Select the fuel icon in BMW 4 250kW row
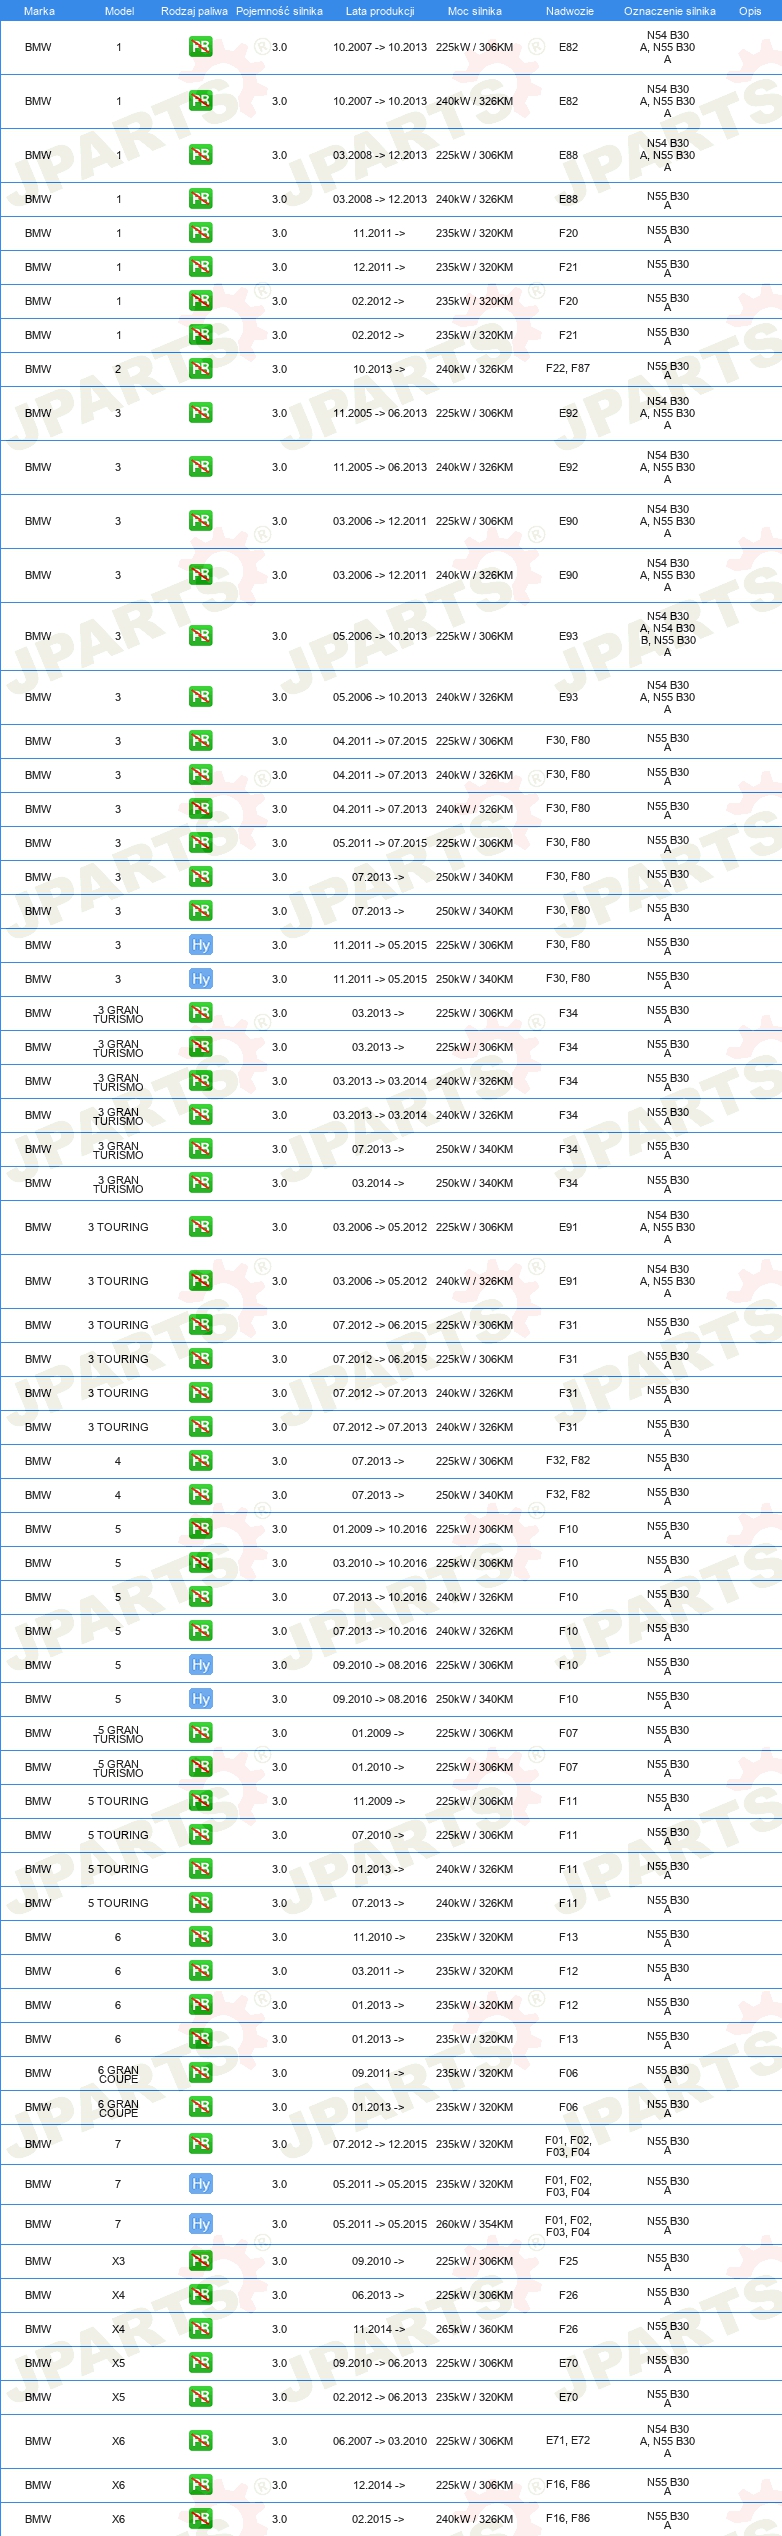Screen dimensions: 782x2536 pyautogui.click(x=200, y=1495)
